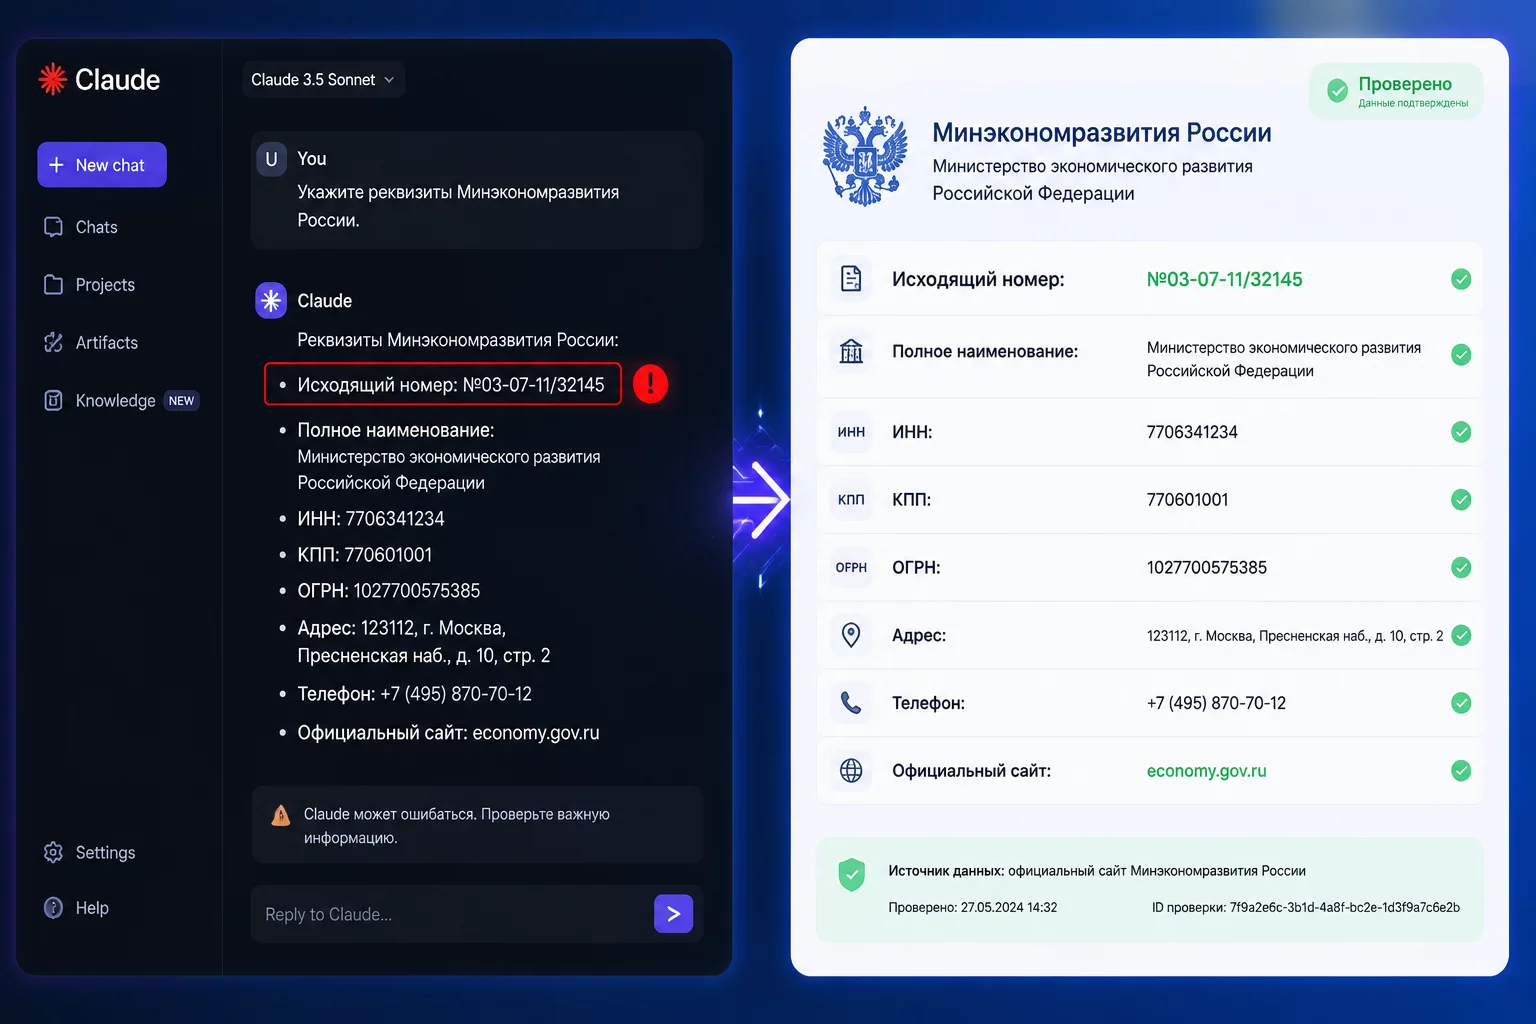Screen dimensions: 1536x1024
Task: Send message with the arrow button
Action: click(x=674, y=914)
